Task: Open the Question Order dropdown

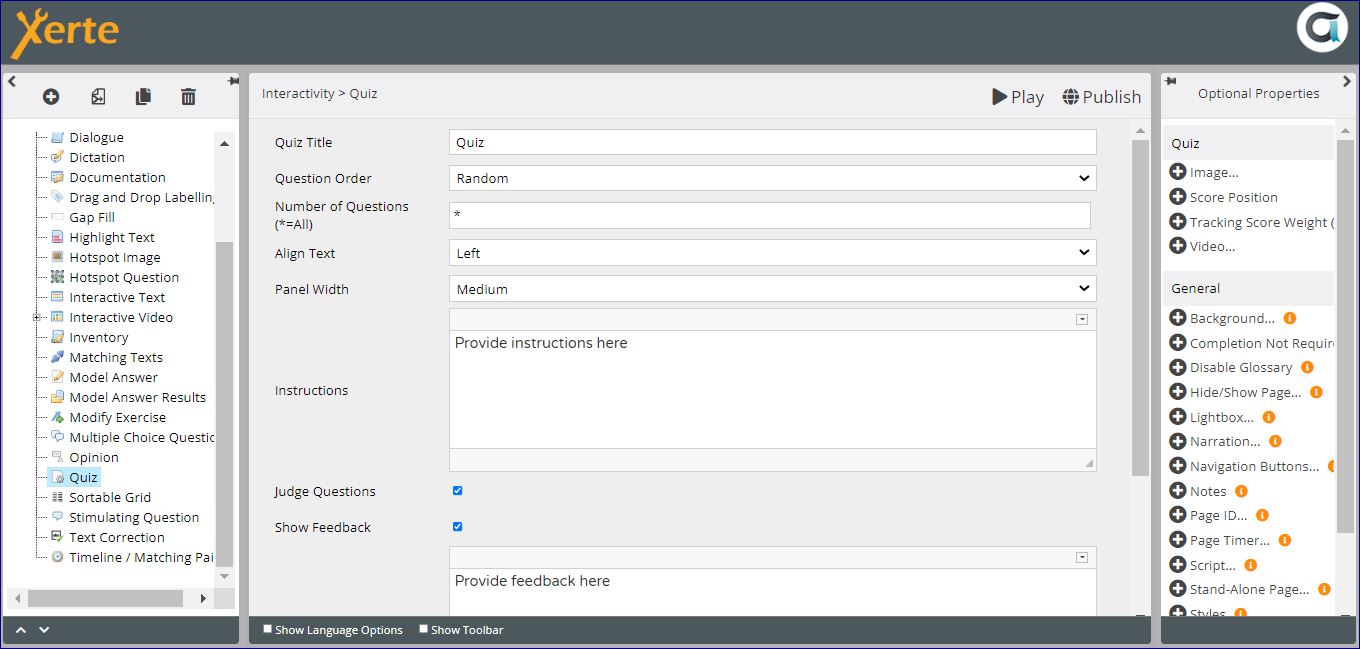Action: [x=772, y=178]
